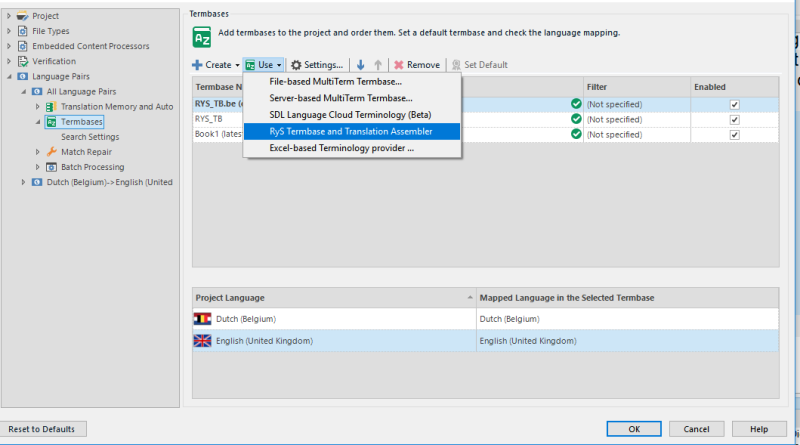The height and width of the screenshot is (445, 800).
Task: Choose SDL Language Cloud Terminology (Beta)
Action: pyautogui.click(x=352, y=115)
